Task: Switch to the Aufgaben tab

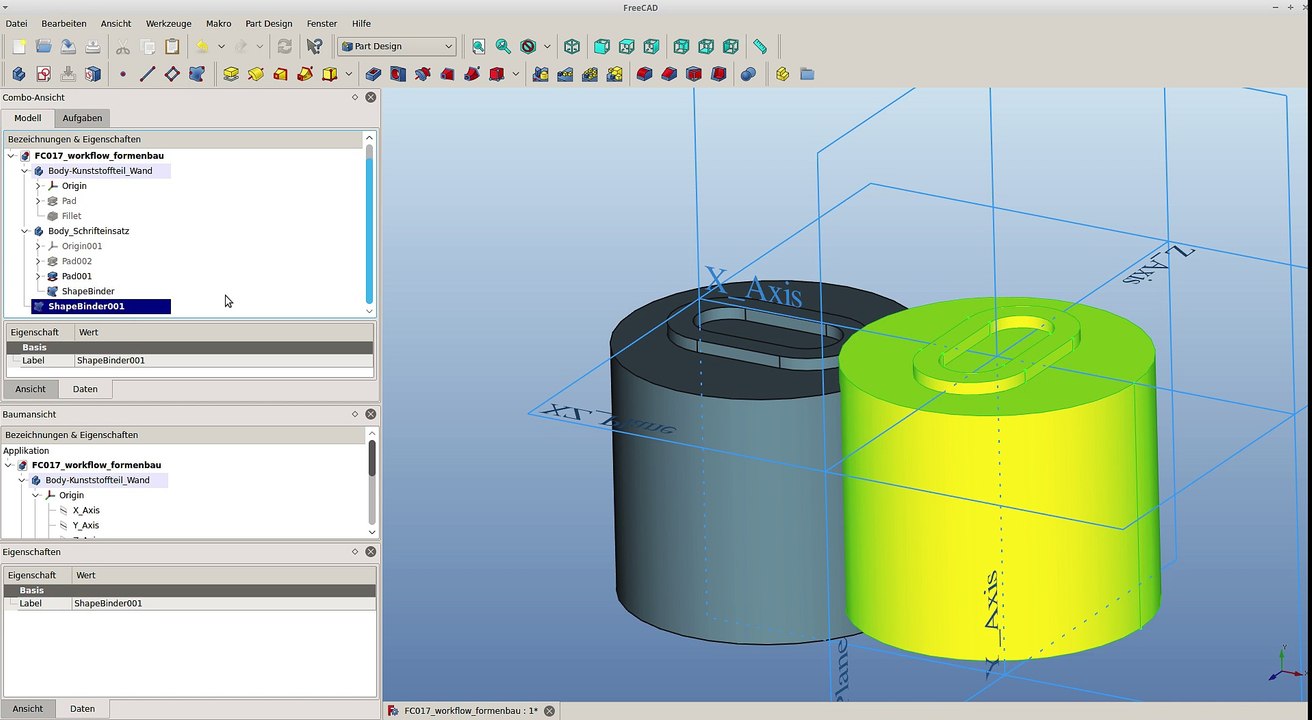Action: (x=82, y=118)
